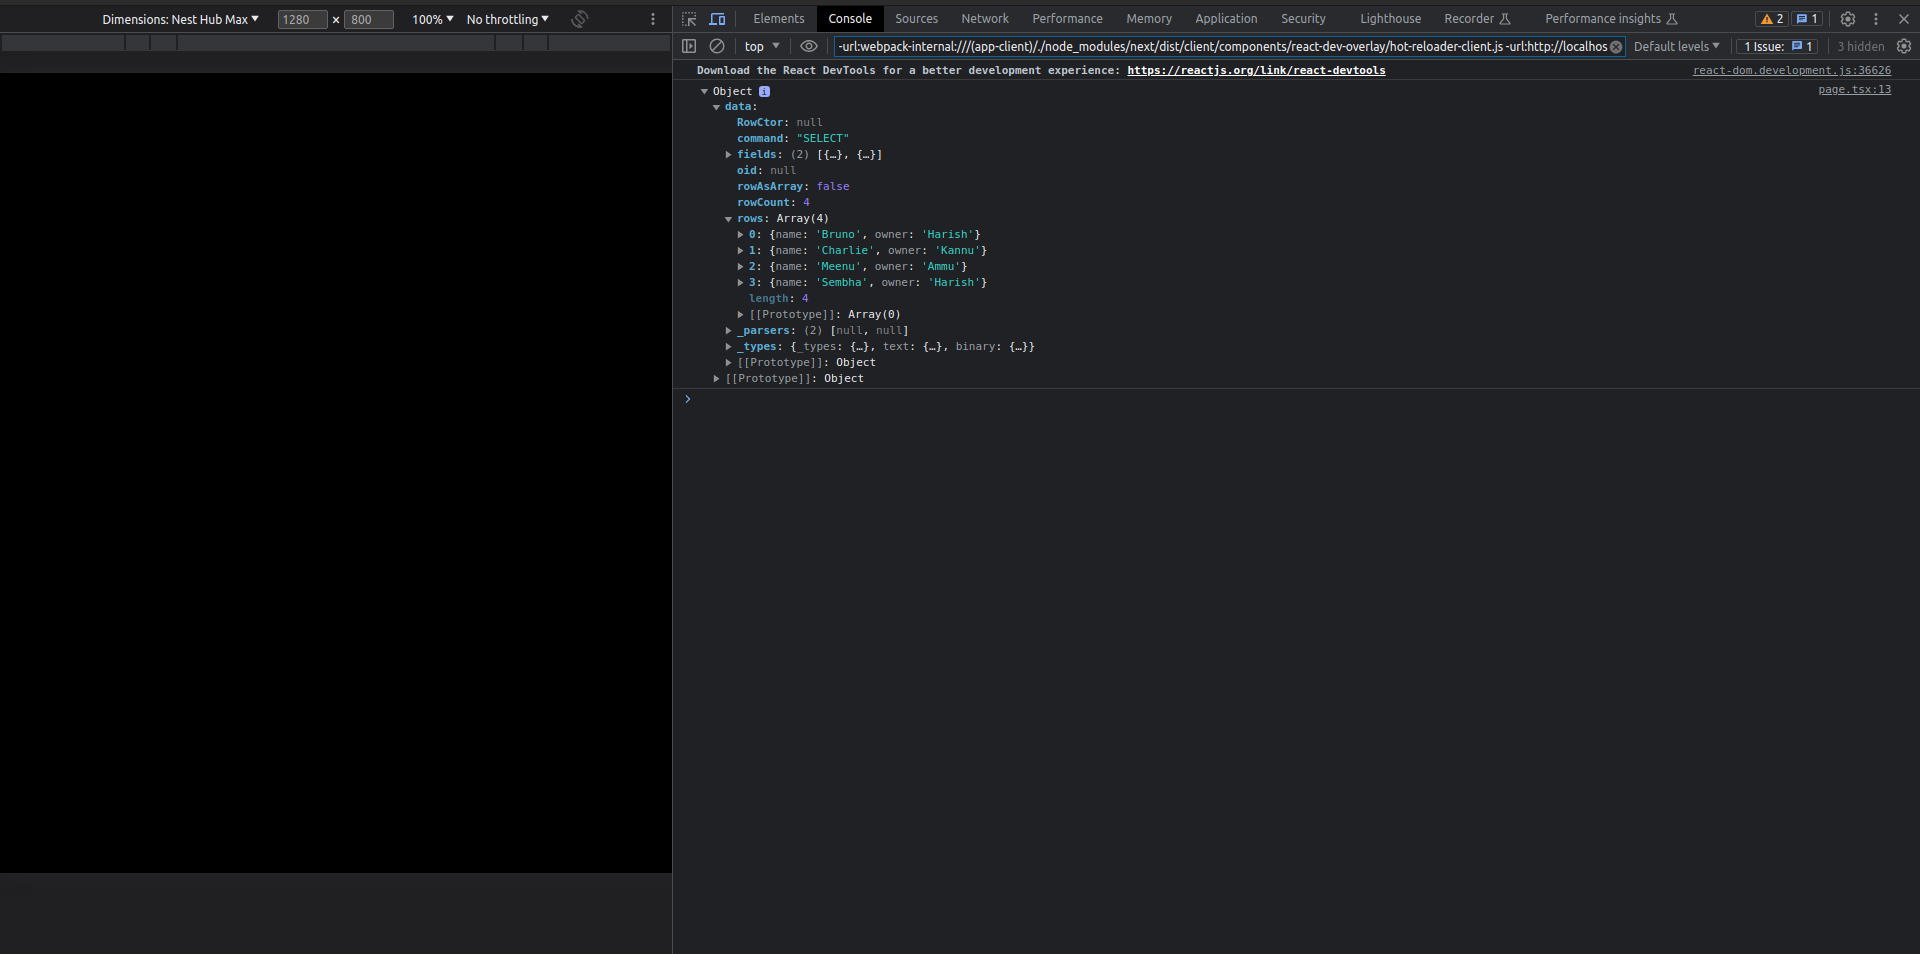
Task: Open the Security tab
Action: pos(1303,19)
